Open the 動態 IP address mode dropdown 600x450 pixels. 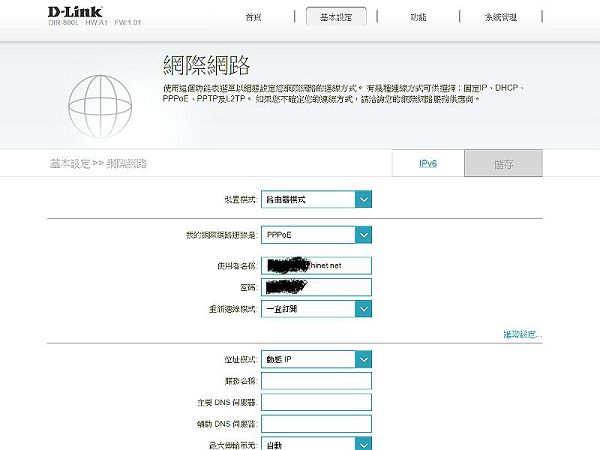[x=316, y=359]
